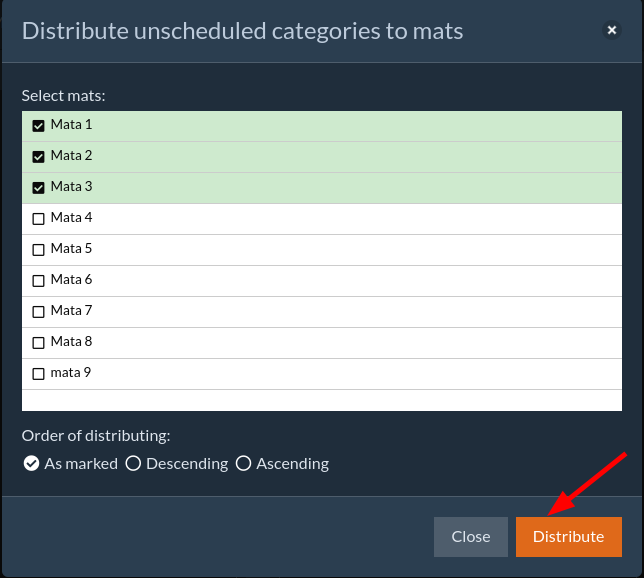Viewport: 644px width, 578px height.
Task: Select the Mata 7 checkbox
Action: pyautogui.click(x=39, y=312)
